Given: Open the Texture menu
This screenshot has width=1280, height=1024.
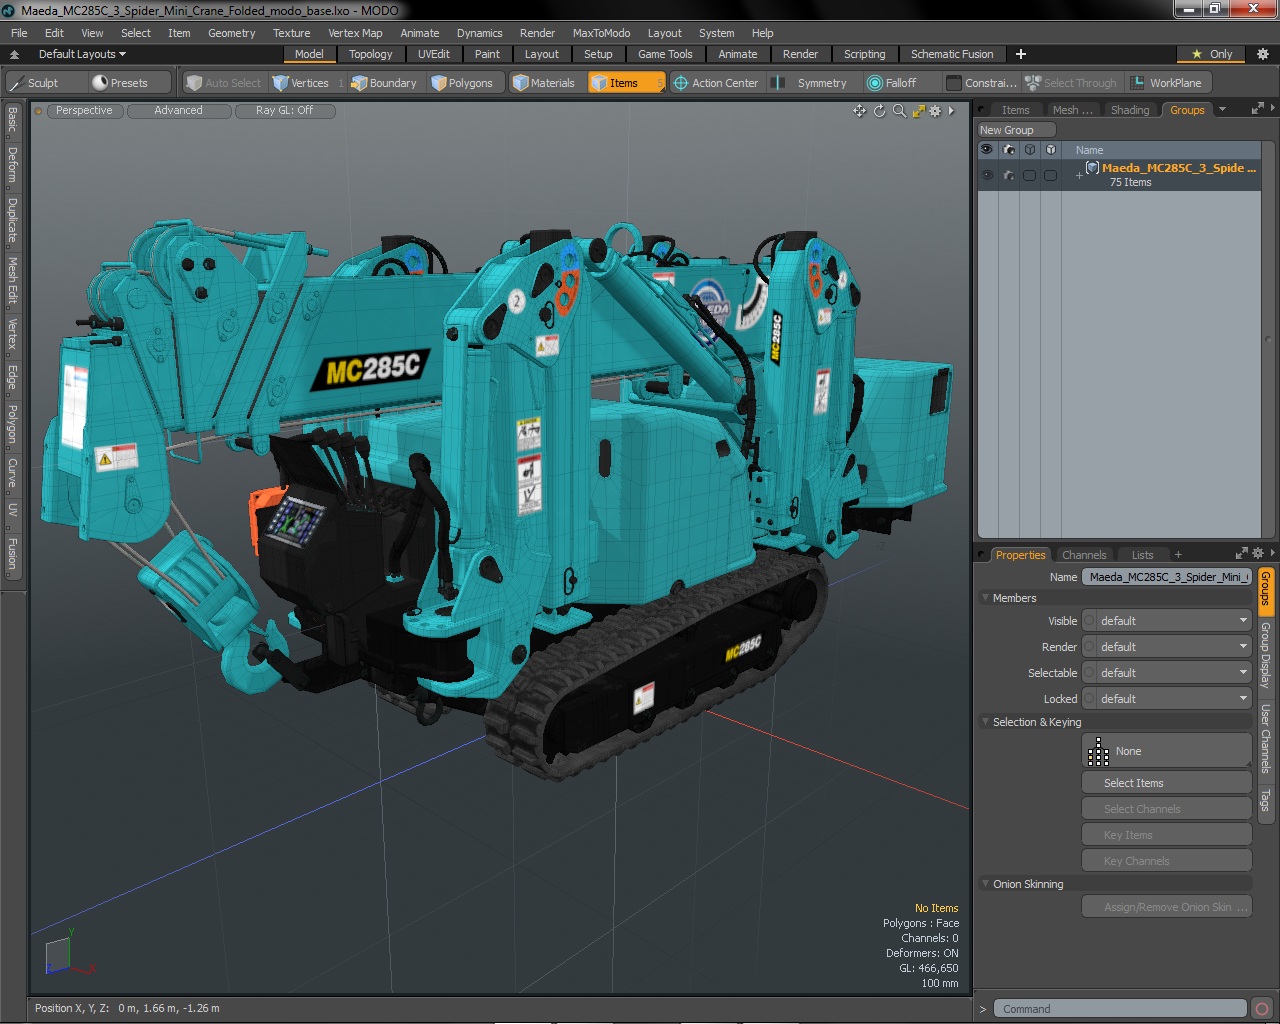Looking at the screenshot, I should [x=291, y=33].
